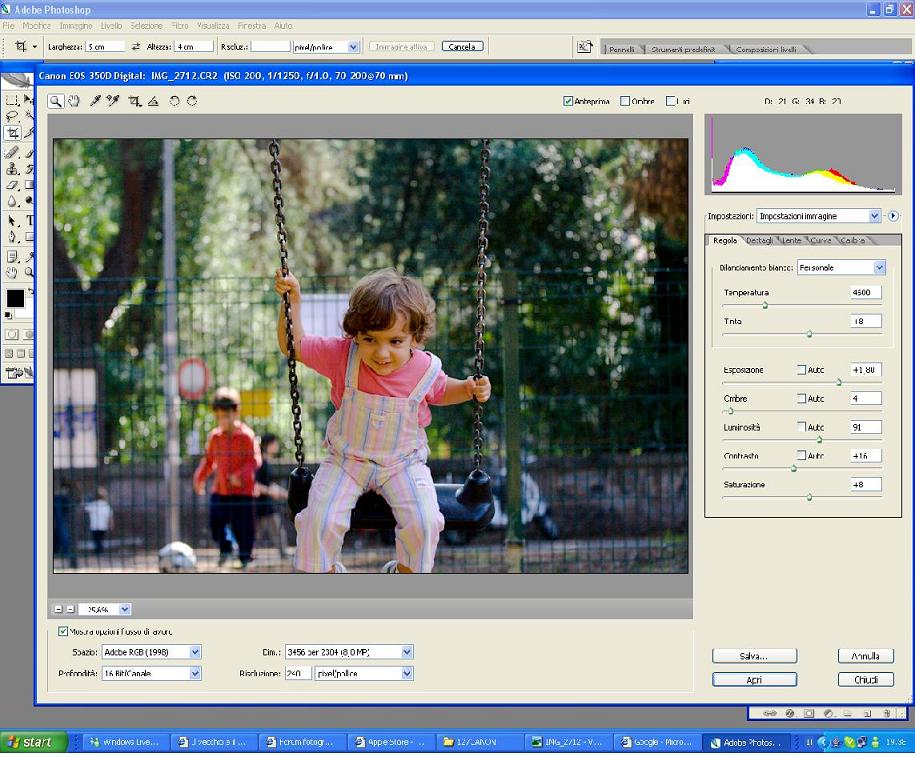Enable the Ombre clipping checkbox
915x757 pixels.
(625, 101)
